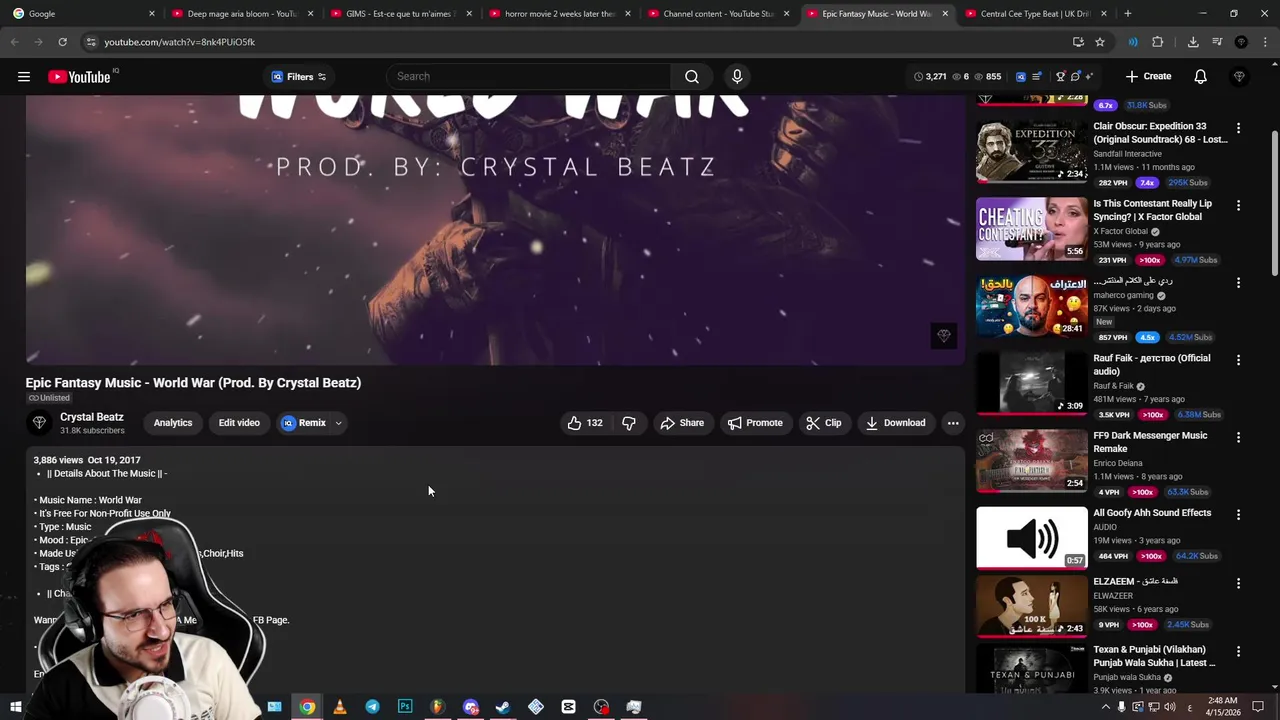Open the account avatar menu in YouTube header
This screenshot has height=720, width=1280.
1239,76
